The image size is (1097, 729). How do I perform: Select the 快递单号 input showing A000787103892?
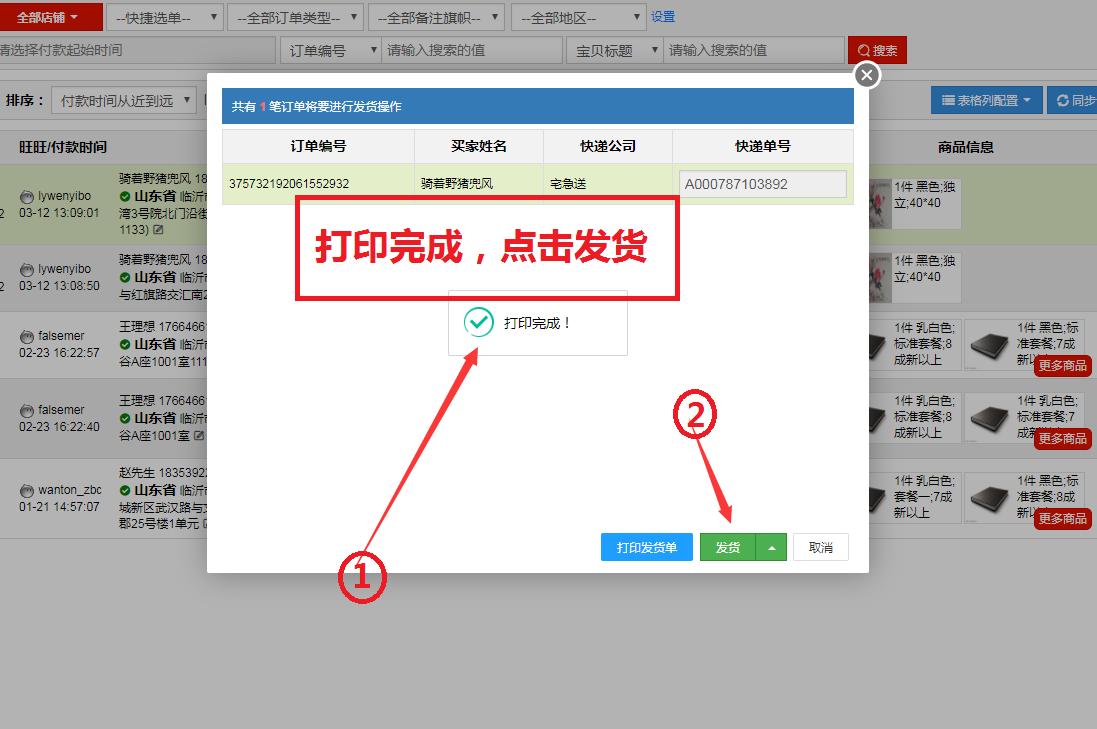[x=762, y=184]
